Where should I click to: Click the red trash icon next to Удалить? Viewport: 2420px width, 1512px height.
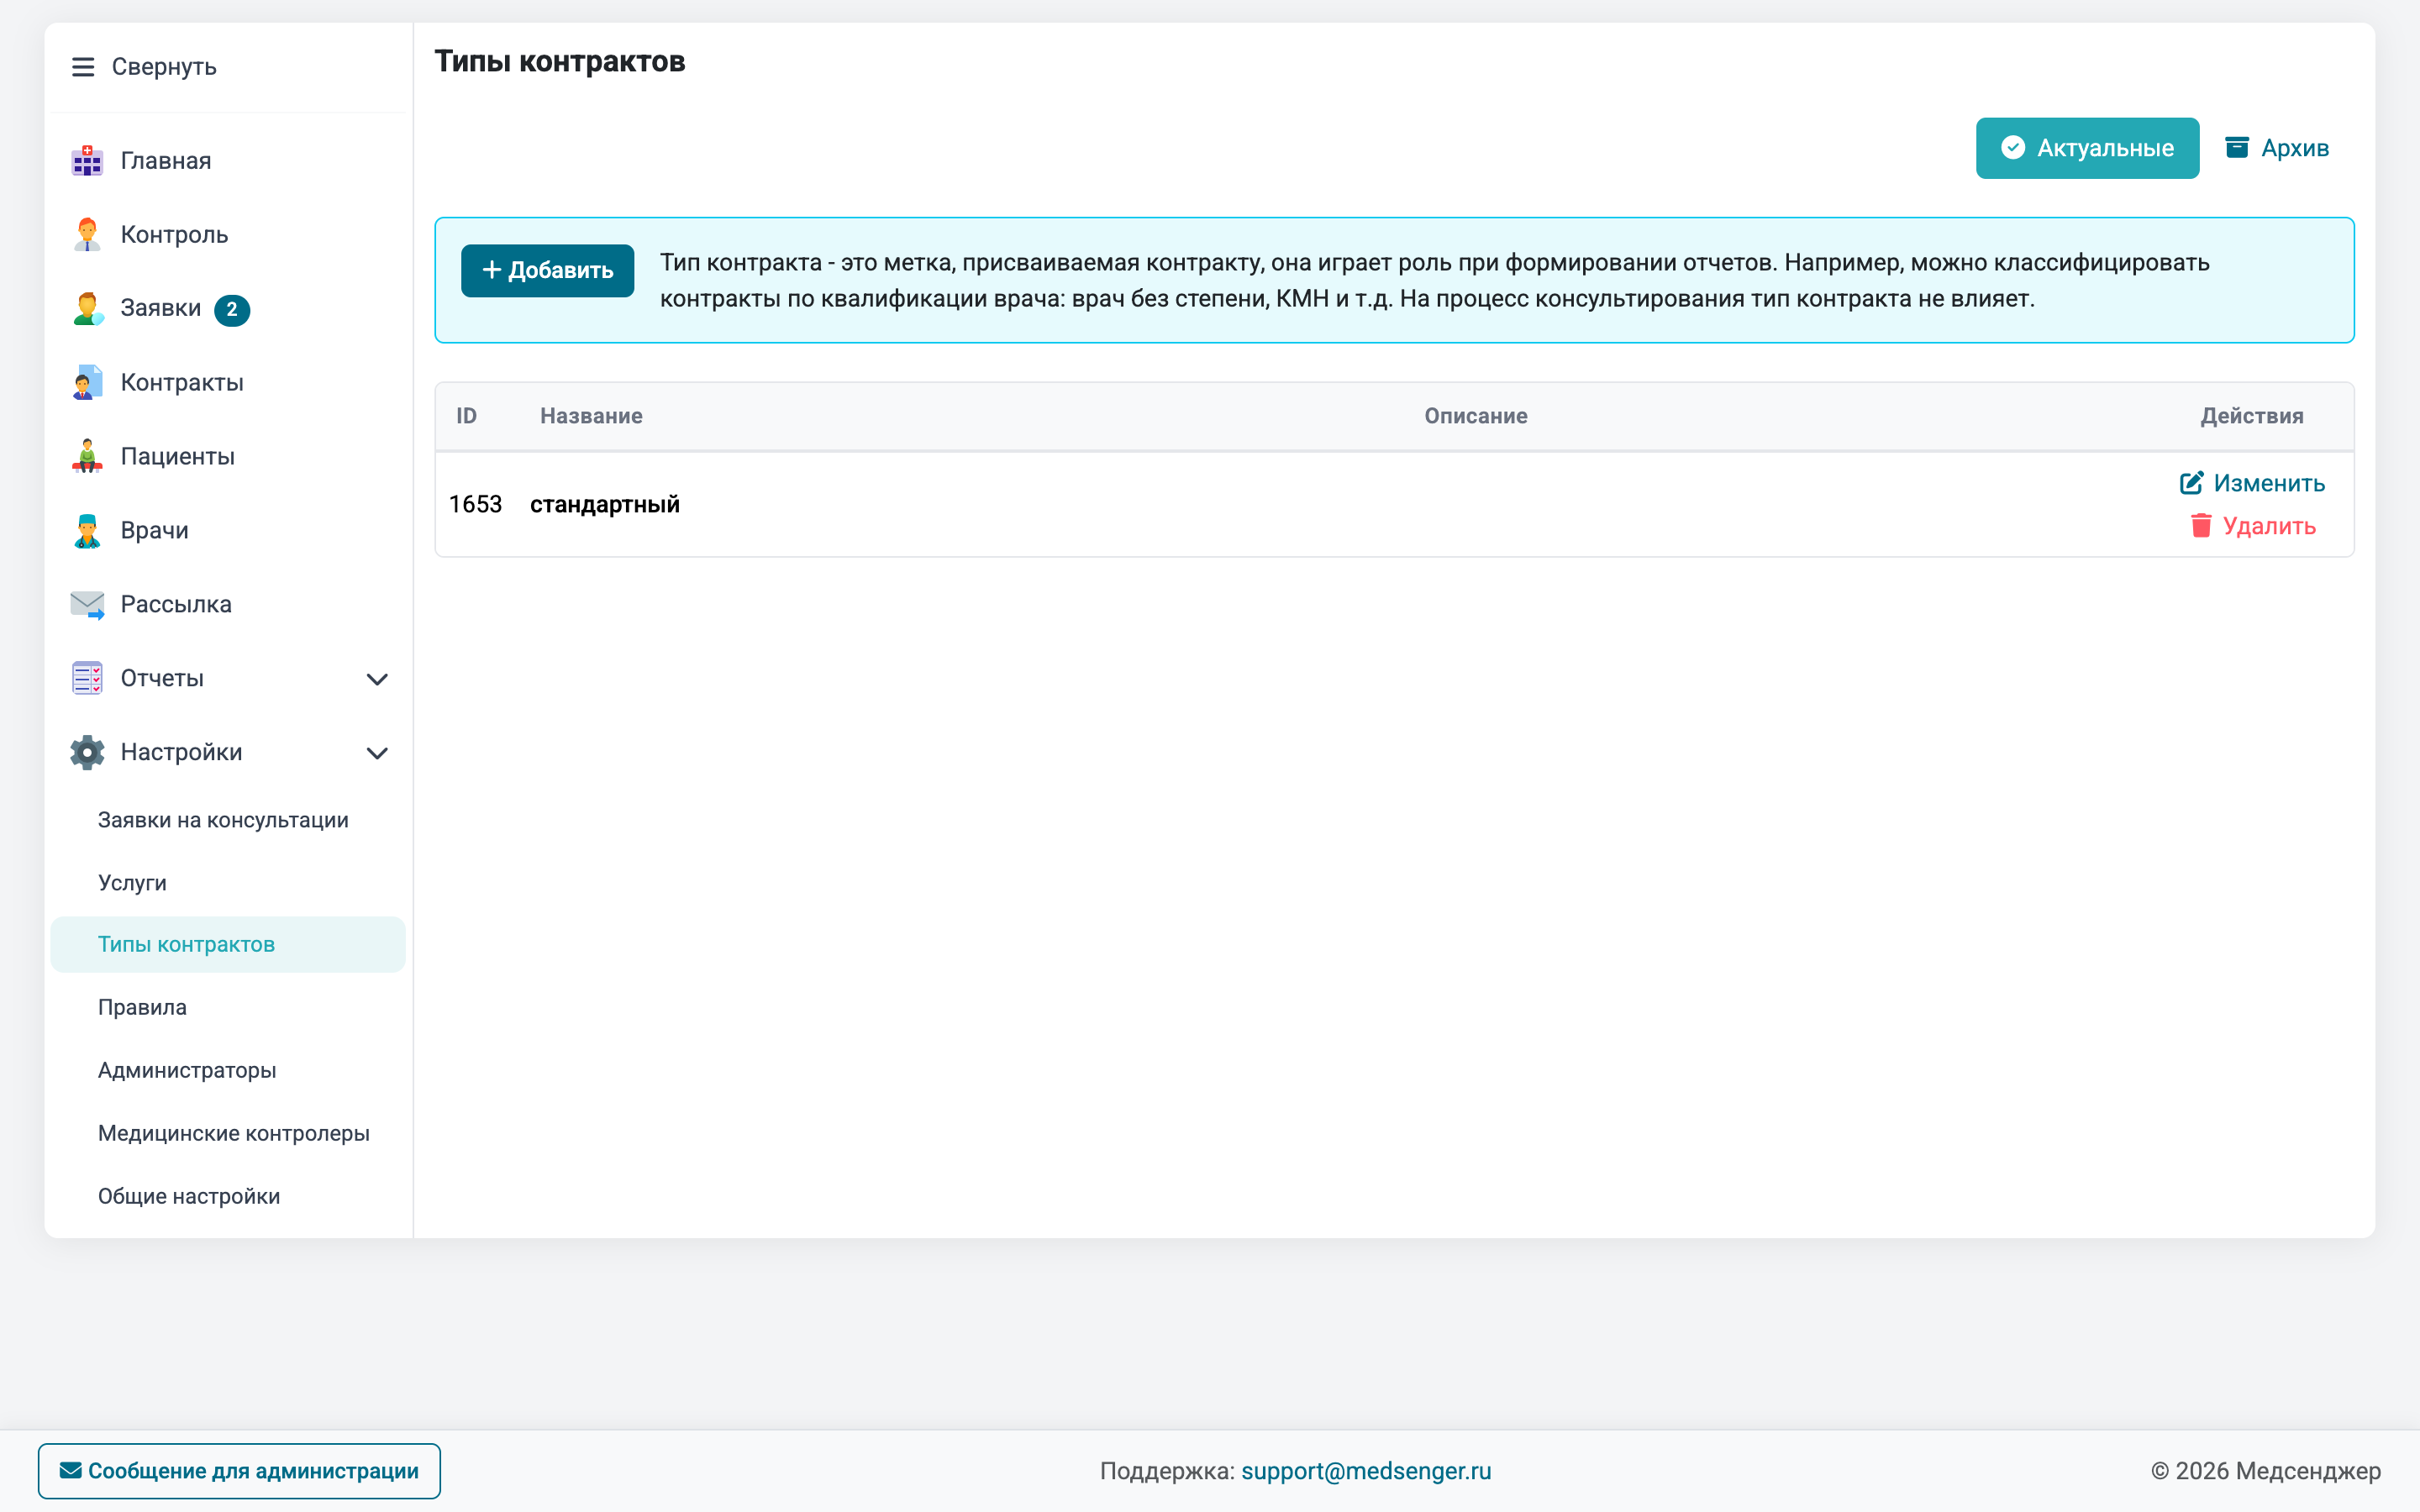point(2201,526)
